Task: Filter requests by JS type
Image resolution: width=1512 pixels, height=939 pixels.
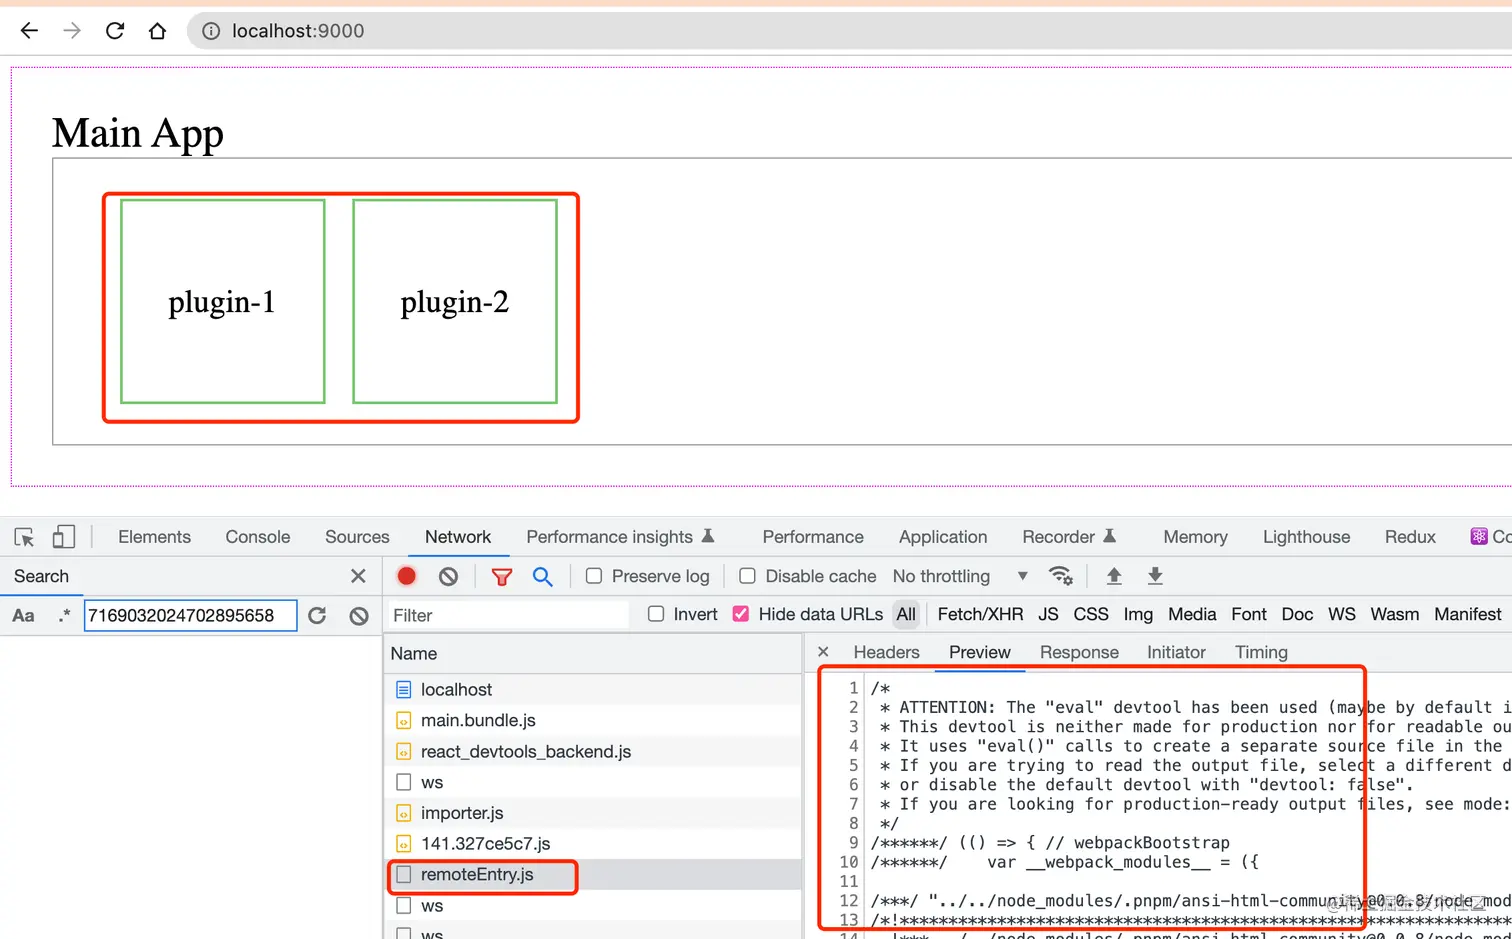Action: (x=1048, y=614)
